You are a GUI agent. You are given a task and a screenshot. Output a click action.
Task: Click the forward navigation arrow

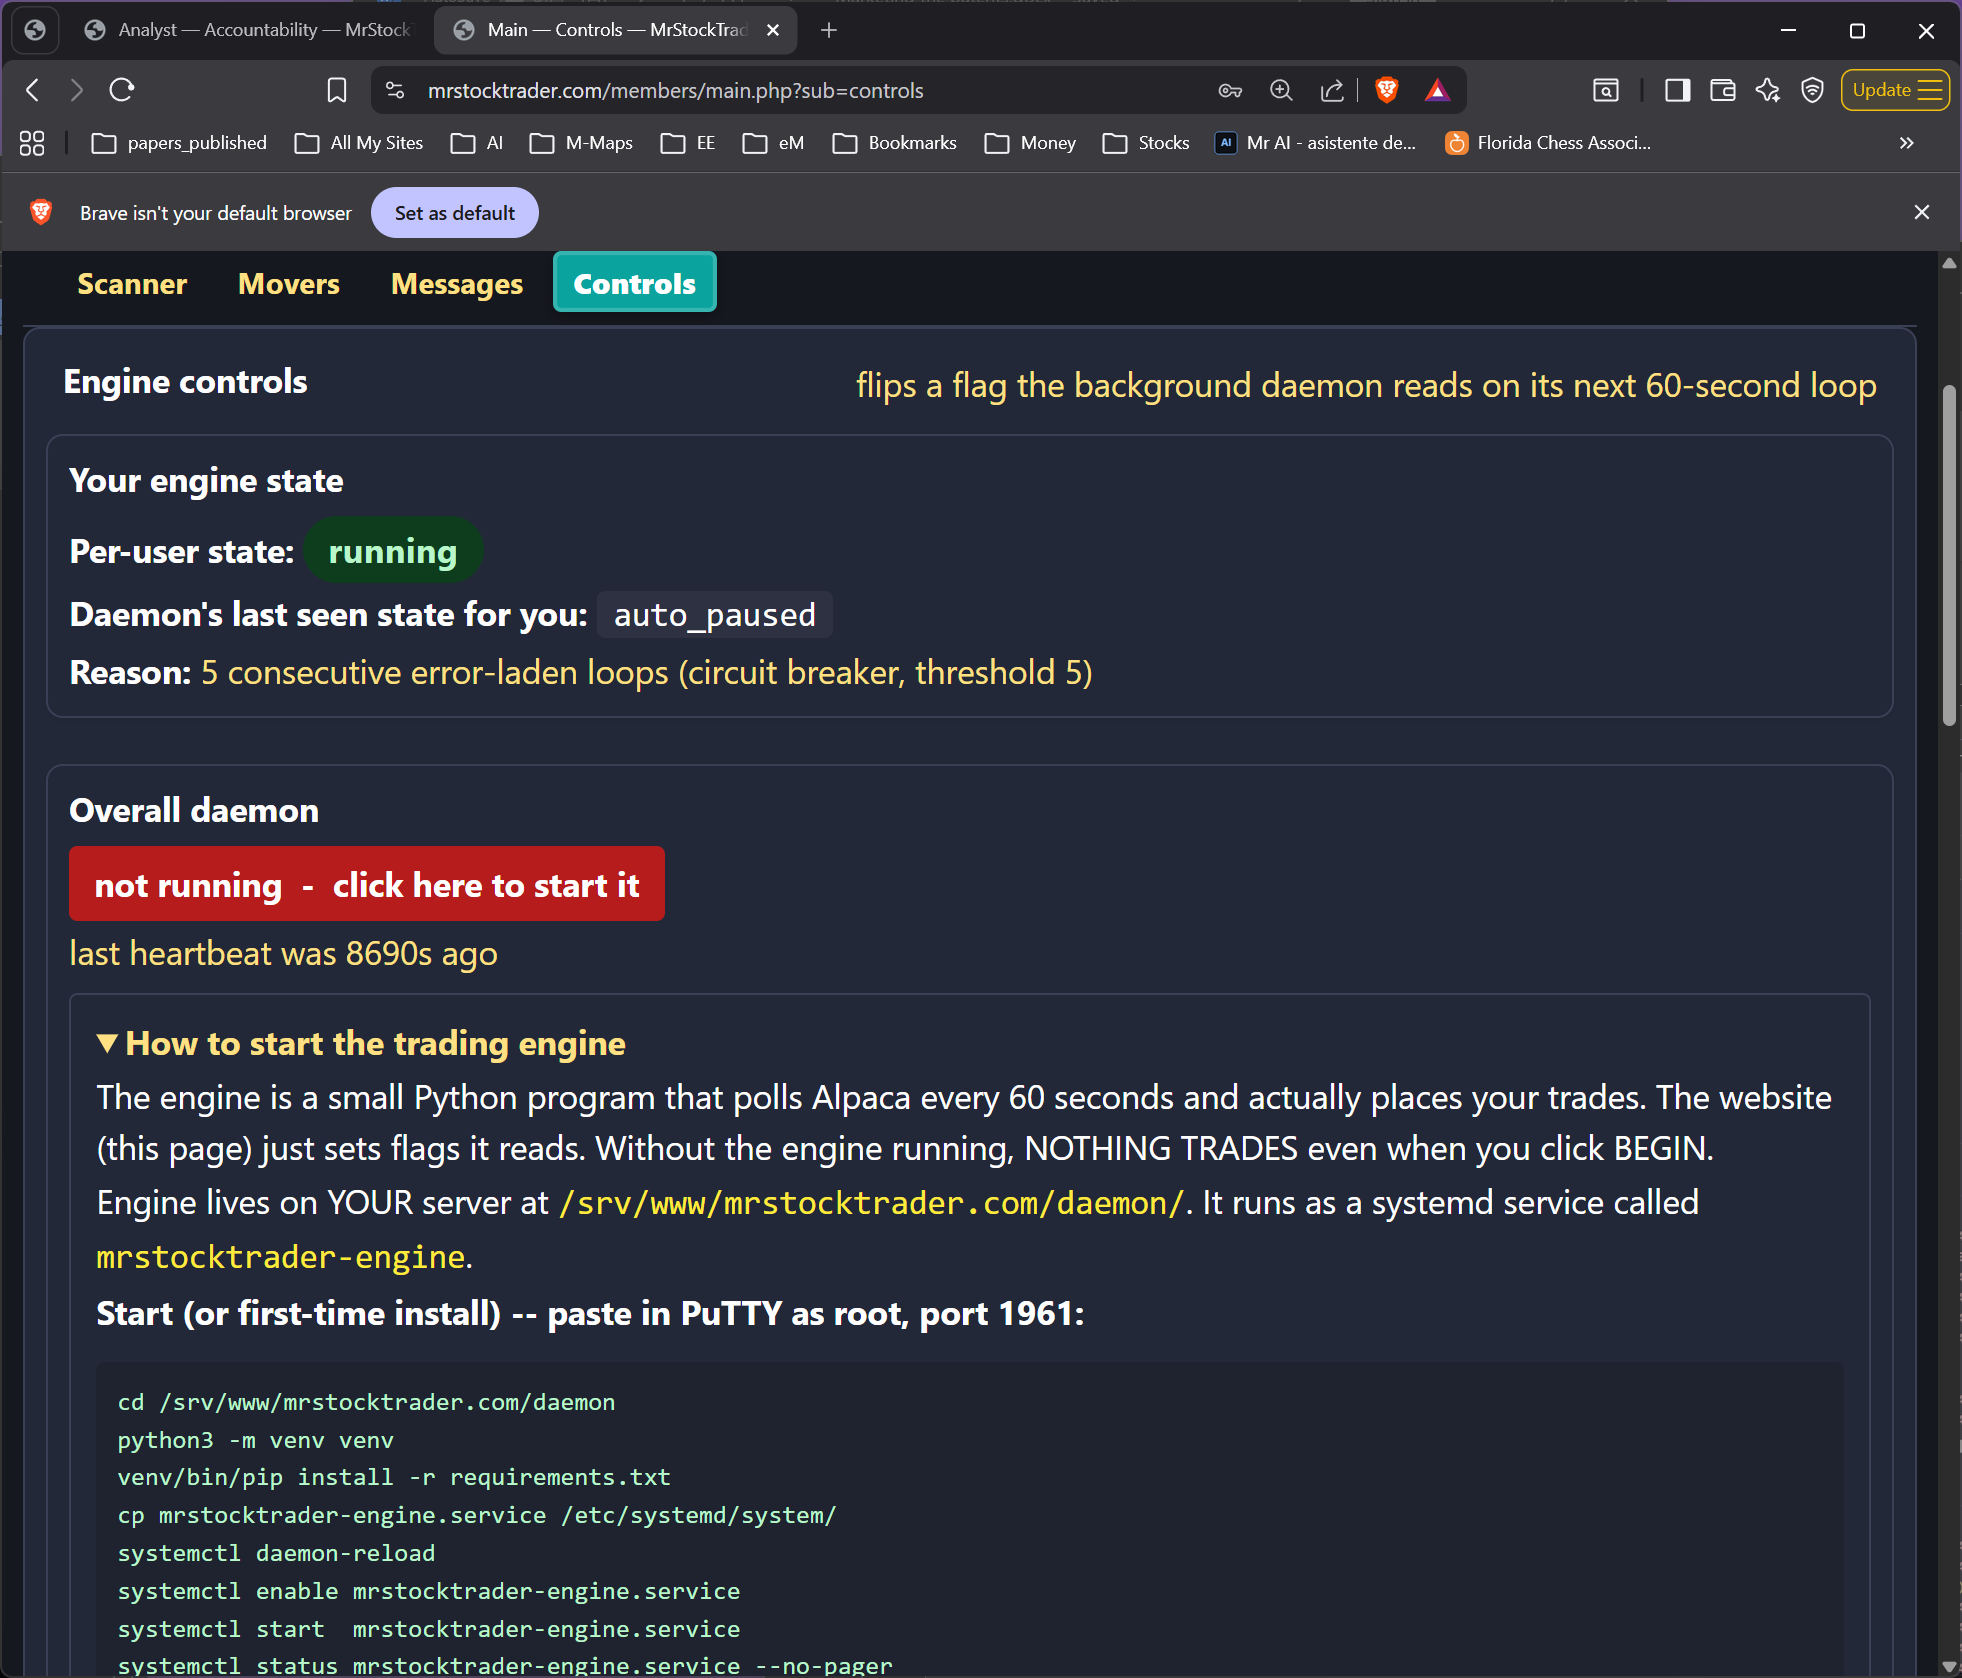(77, 90)
